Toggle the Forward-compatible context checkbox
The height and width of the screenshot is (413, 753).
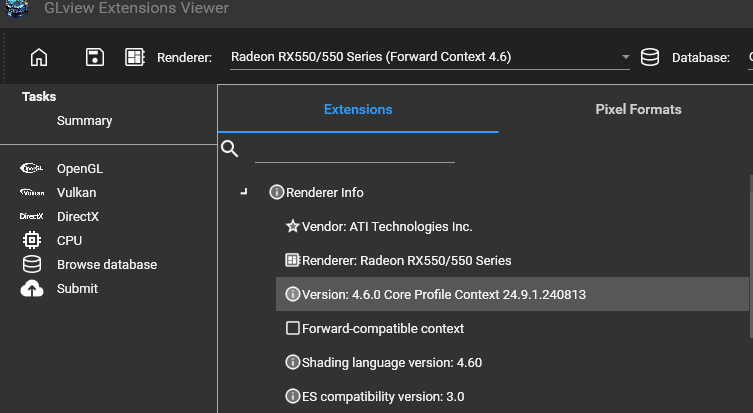tap(292, 328)
